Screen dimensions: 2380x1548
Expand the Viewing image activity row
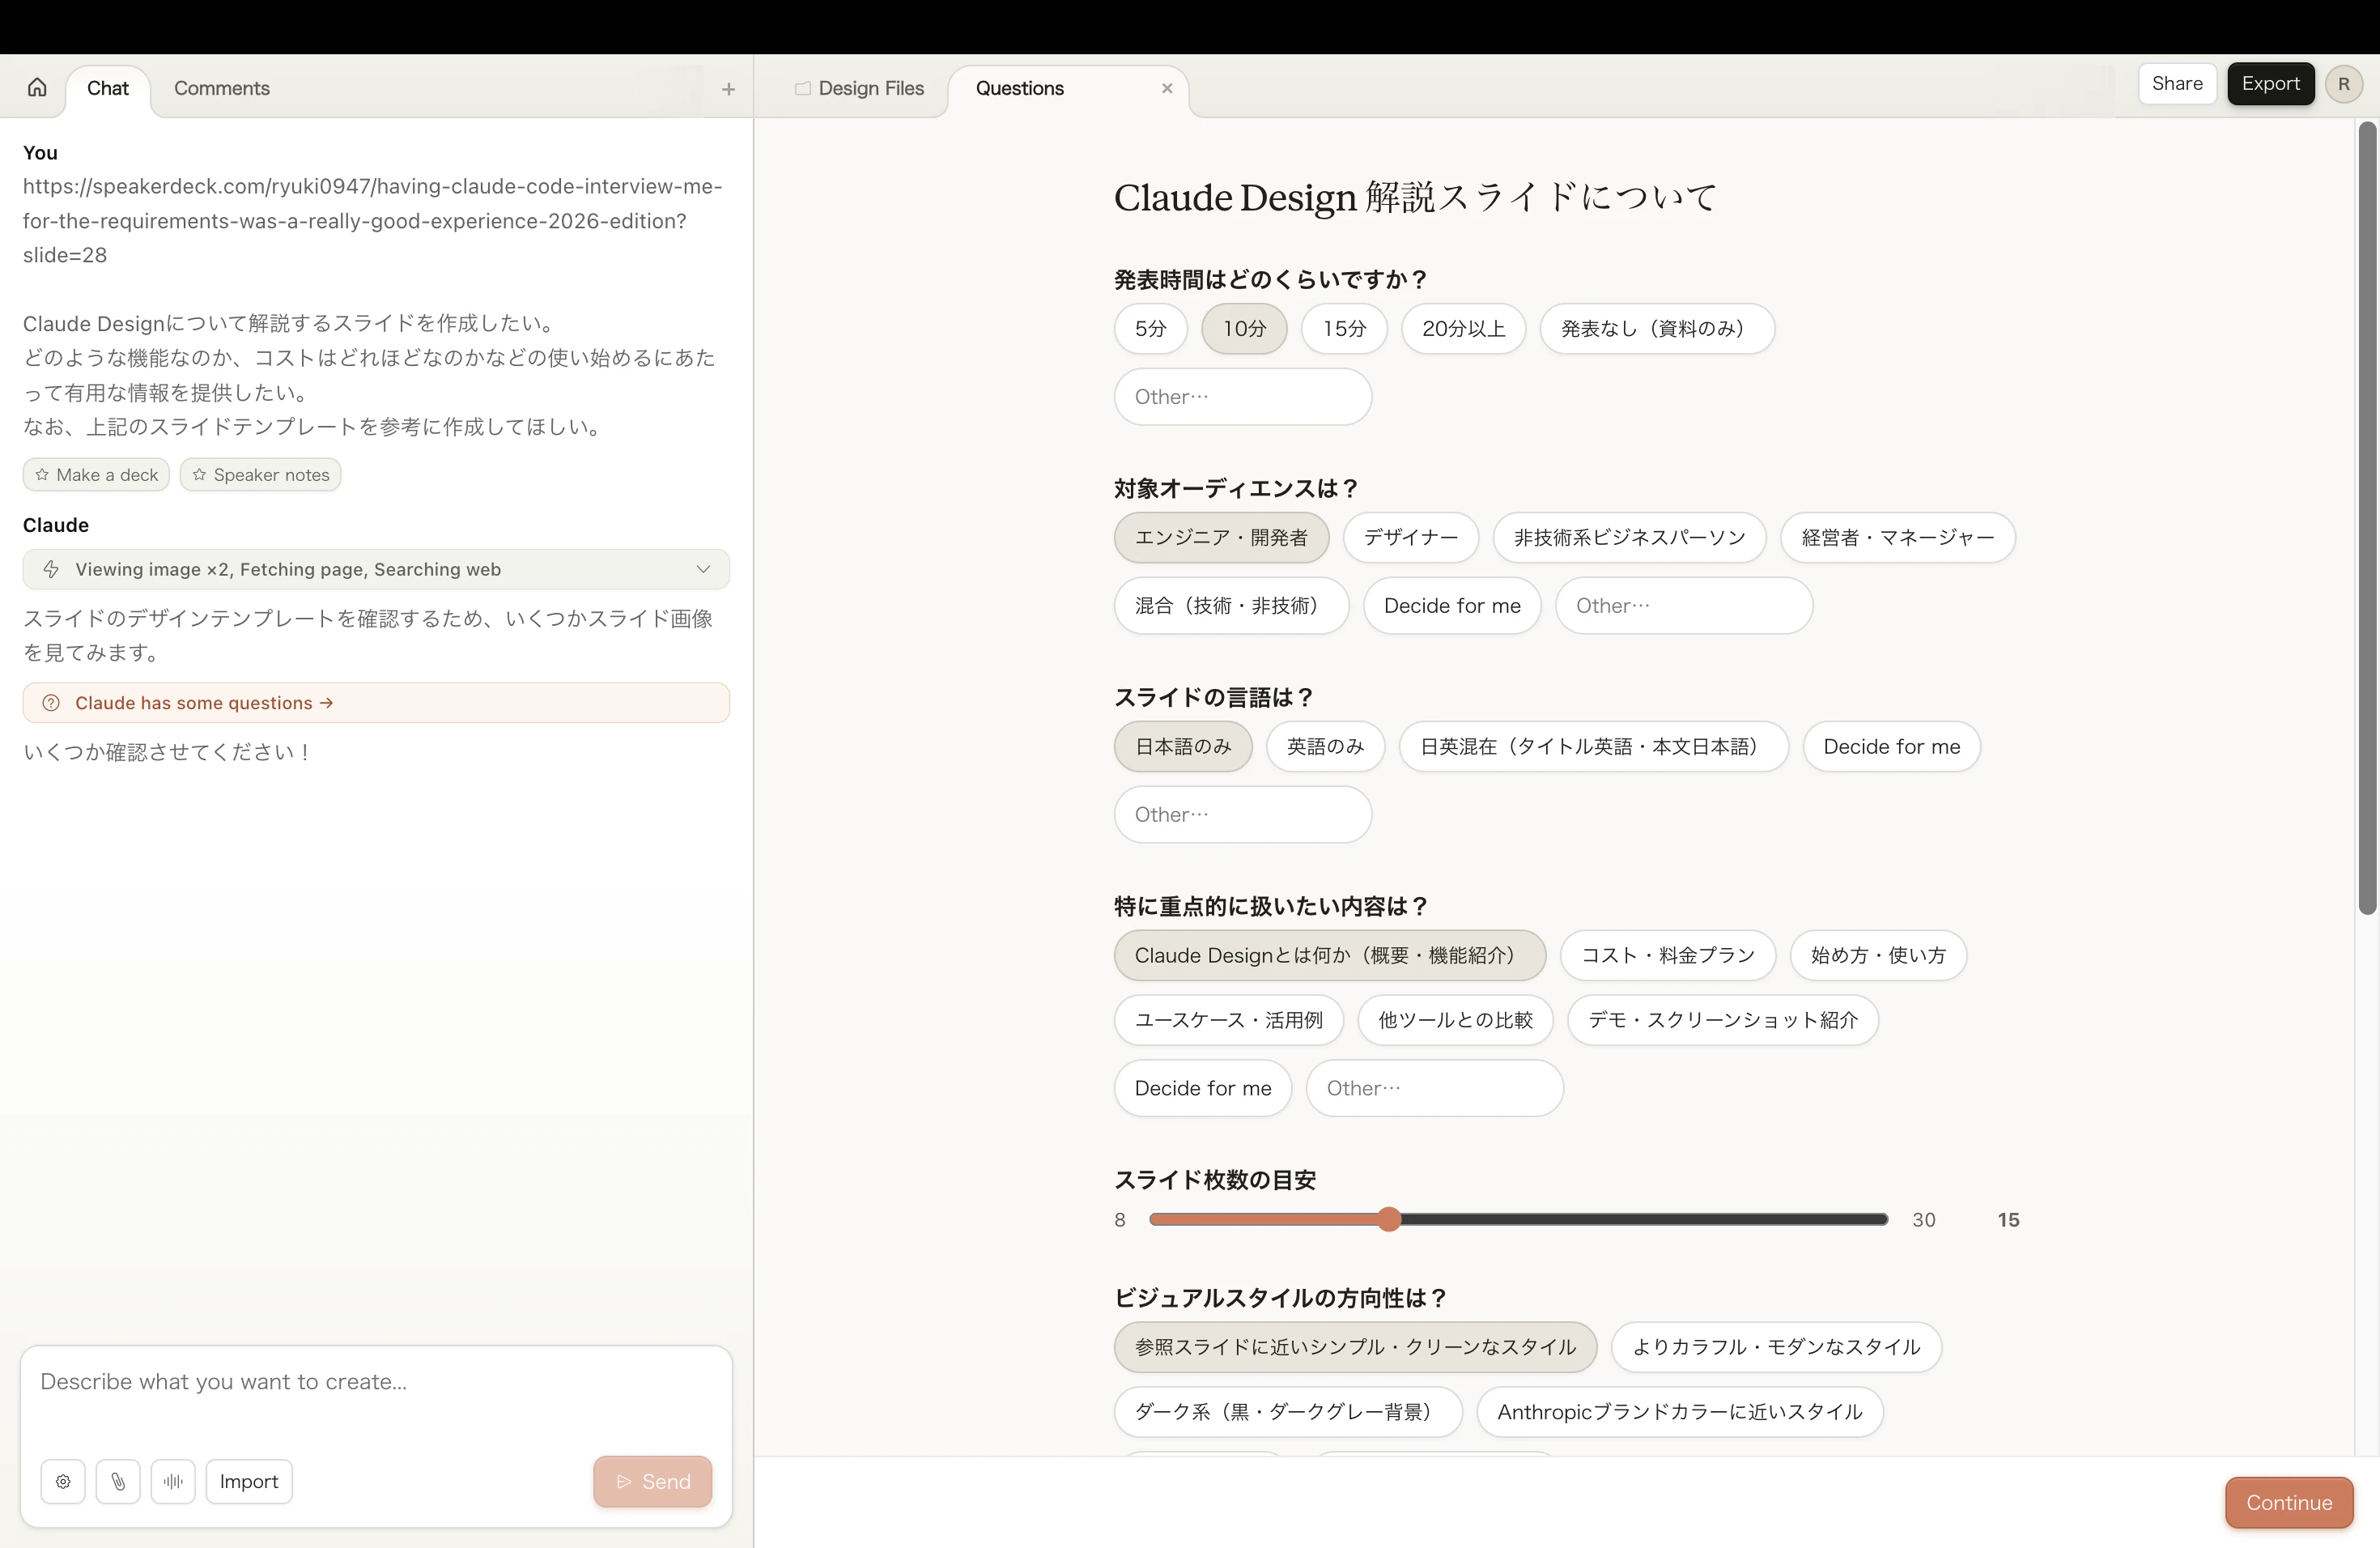pyautogui.click(x=376, y=569)
